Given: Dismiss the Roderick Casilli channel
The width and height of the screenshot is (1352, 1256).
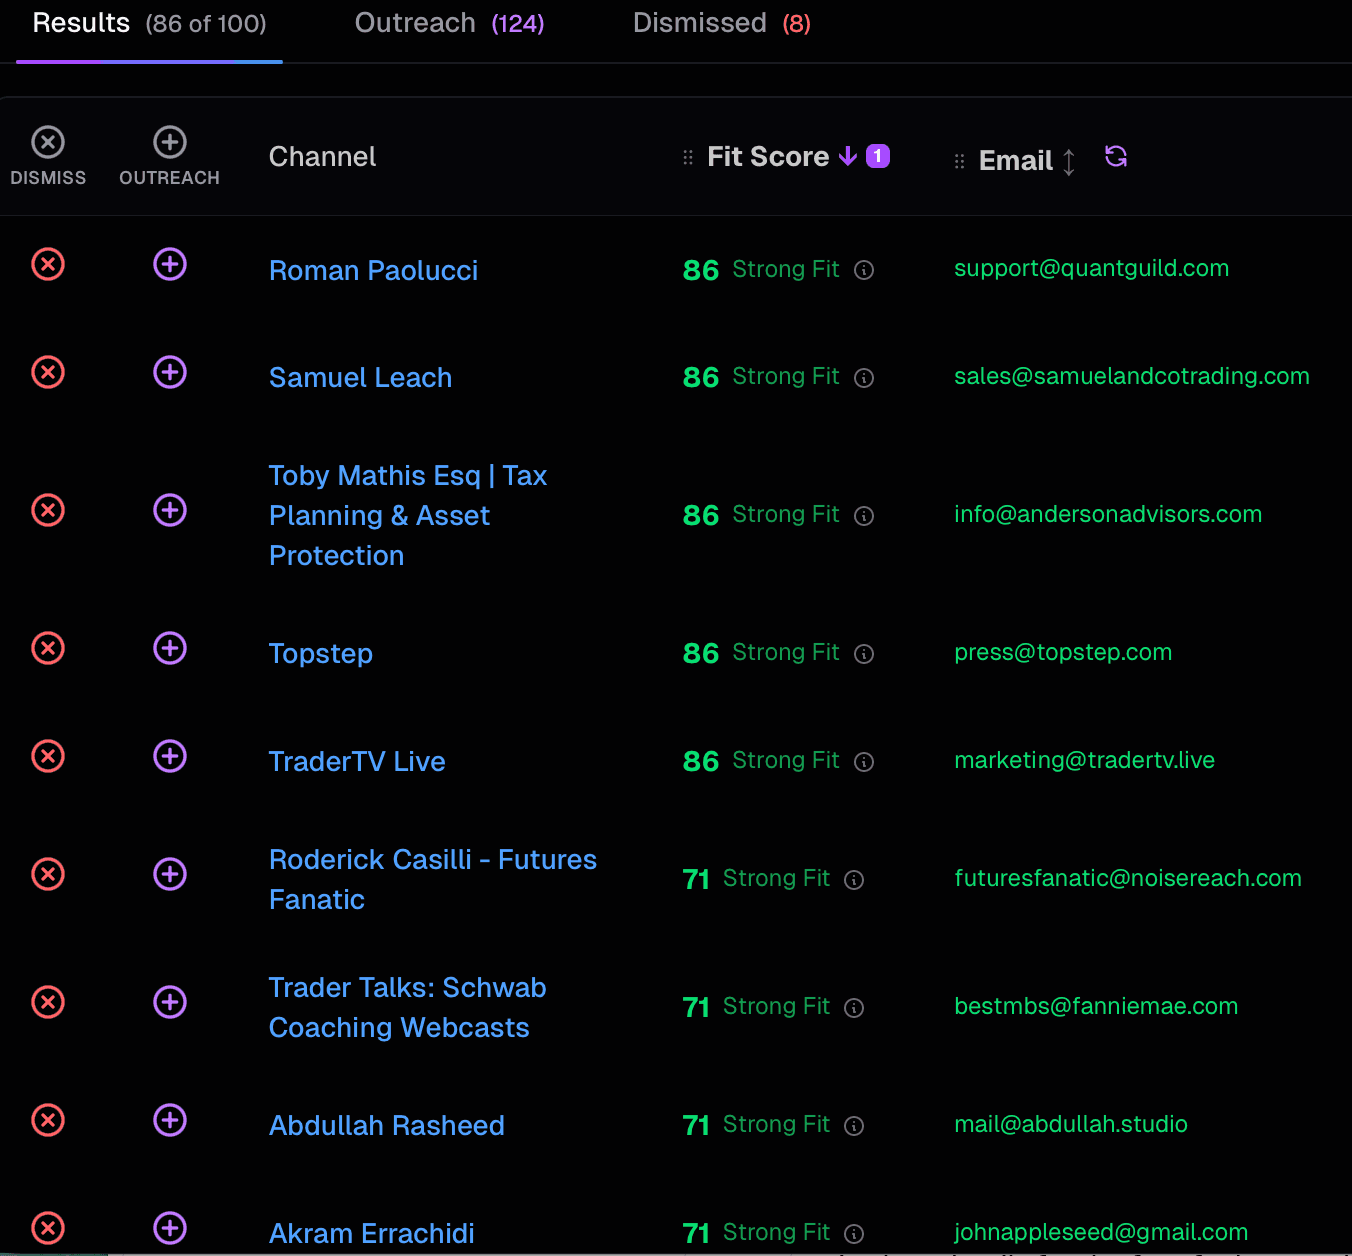Looking at the screenshot, I should (48, 874).
